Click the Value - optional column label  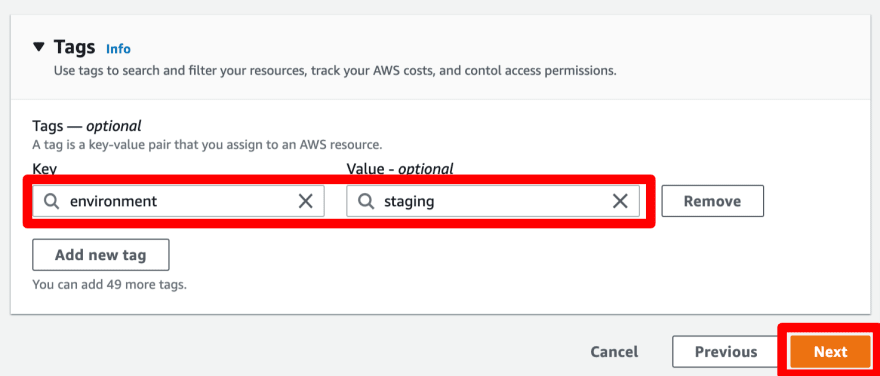pyautogui.click(x=400, y=169)
